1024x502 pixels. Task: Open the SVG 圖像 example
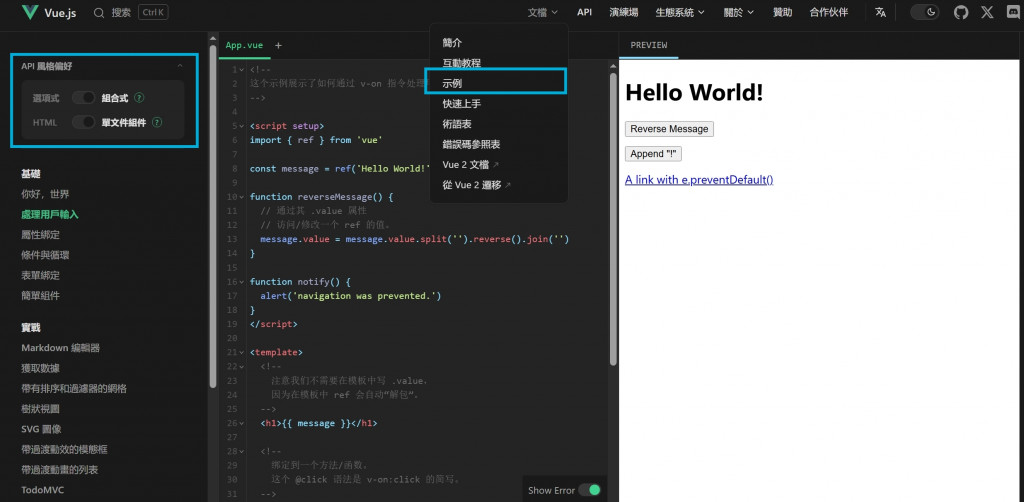point(41,429)
